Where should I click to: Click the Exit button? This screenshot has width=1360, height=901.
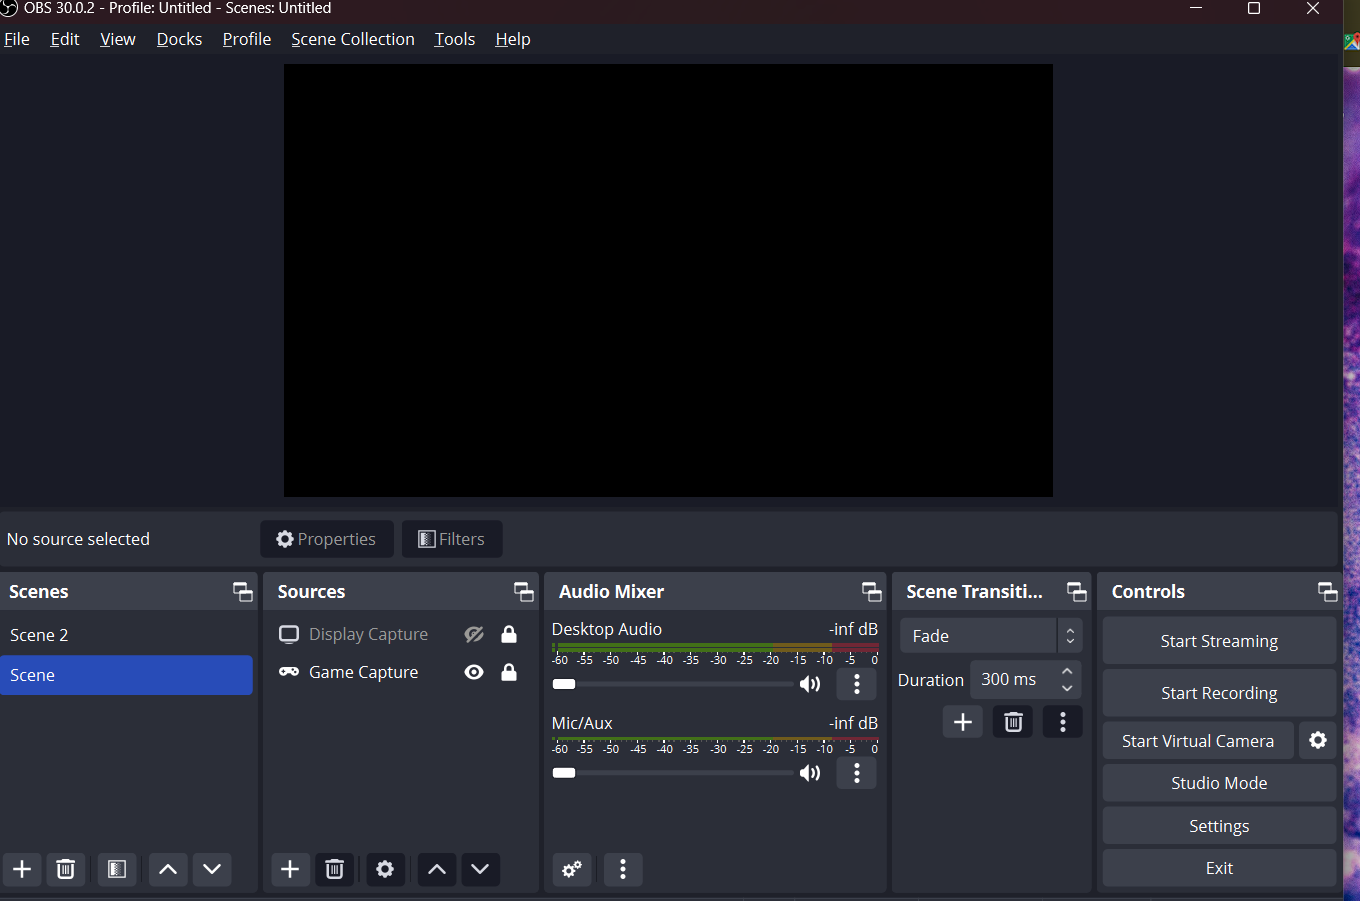[x=1219, y=868]
